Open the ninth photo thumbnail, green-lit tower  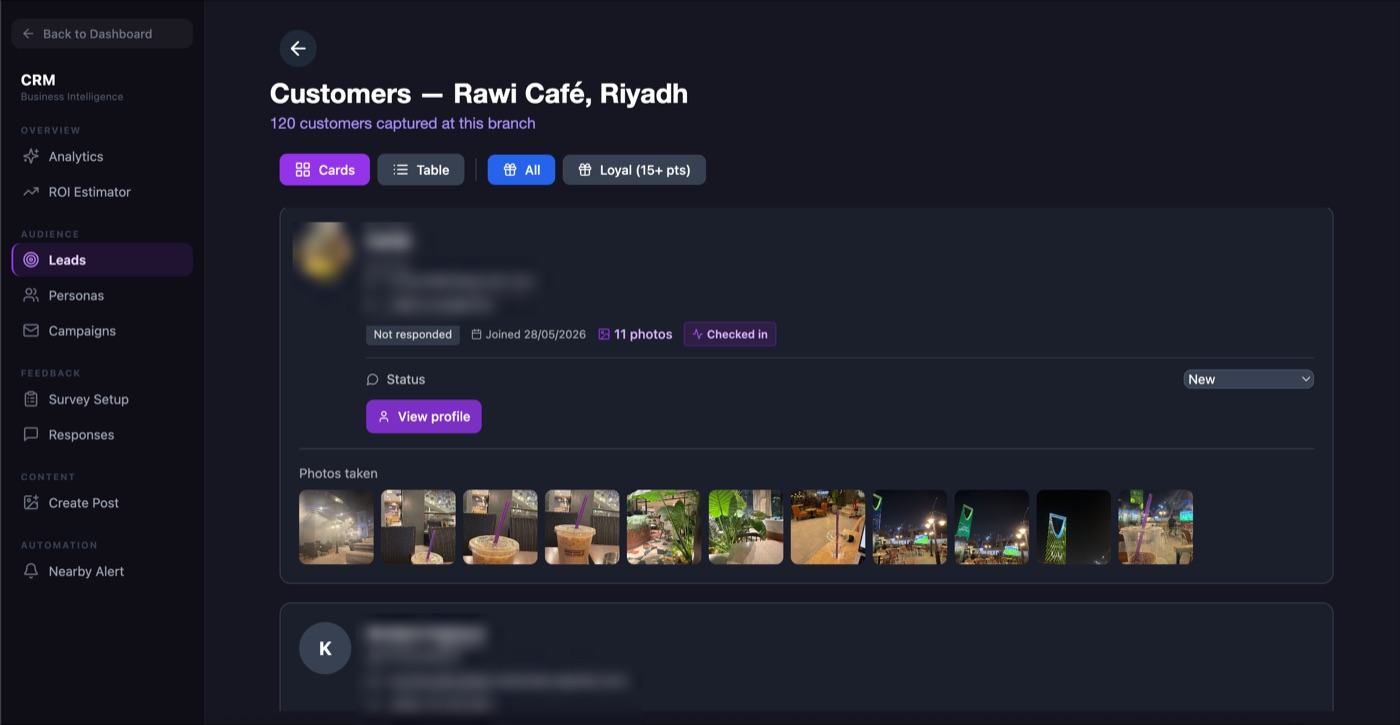click(x=992, y=527)
